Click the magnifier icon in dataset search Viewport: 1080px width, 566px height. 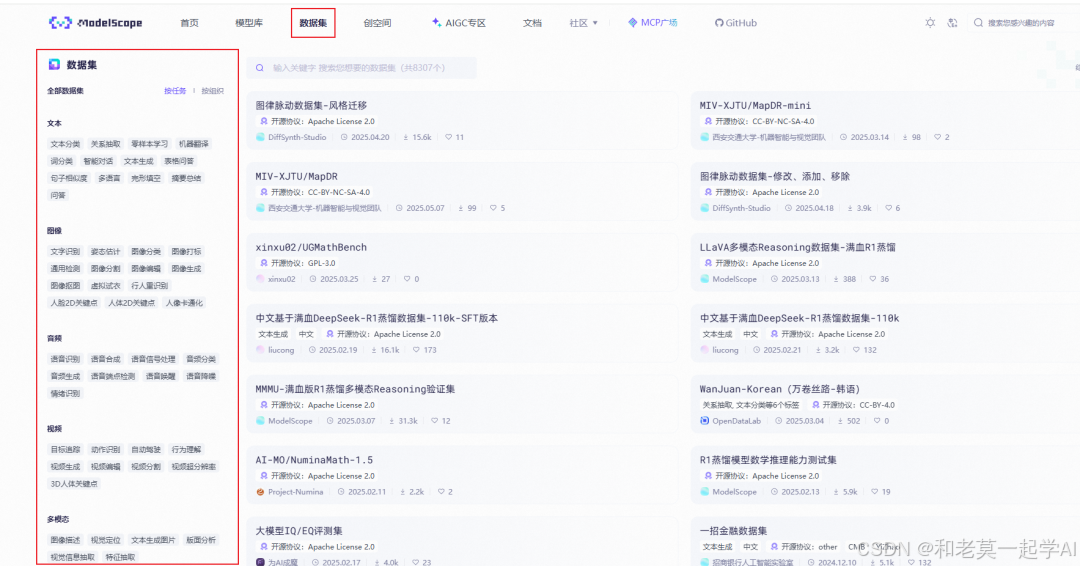coord(260,67)
